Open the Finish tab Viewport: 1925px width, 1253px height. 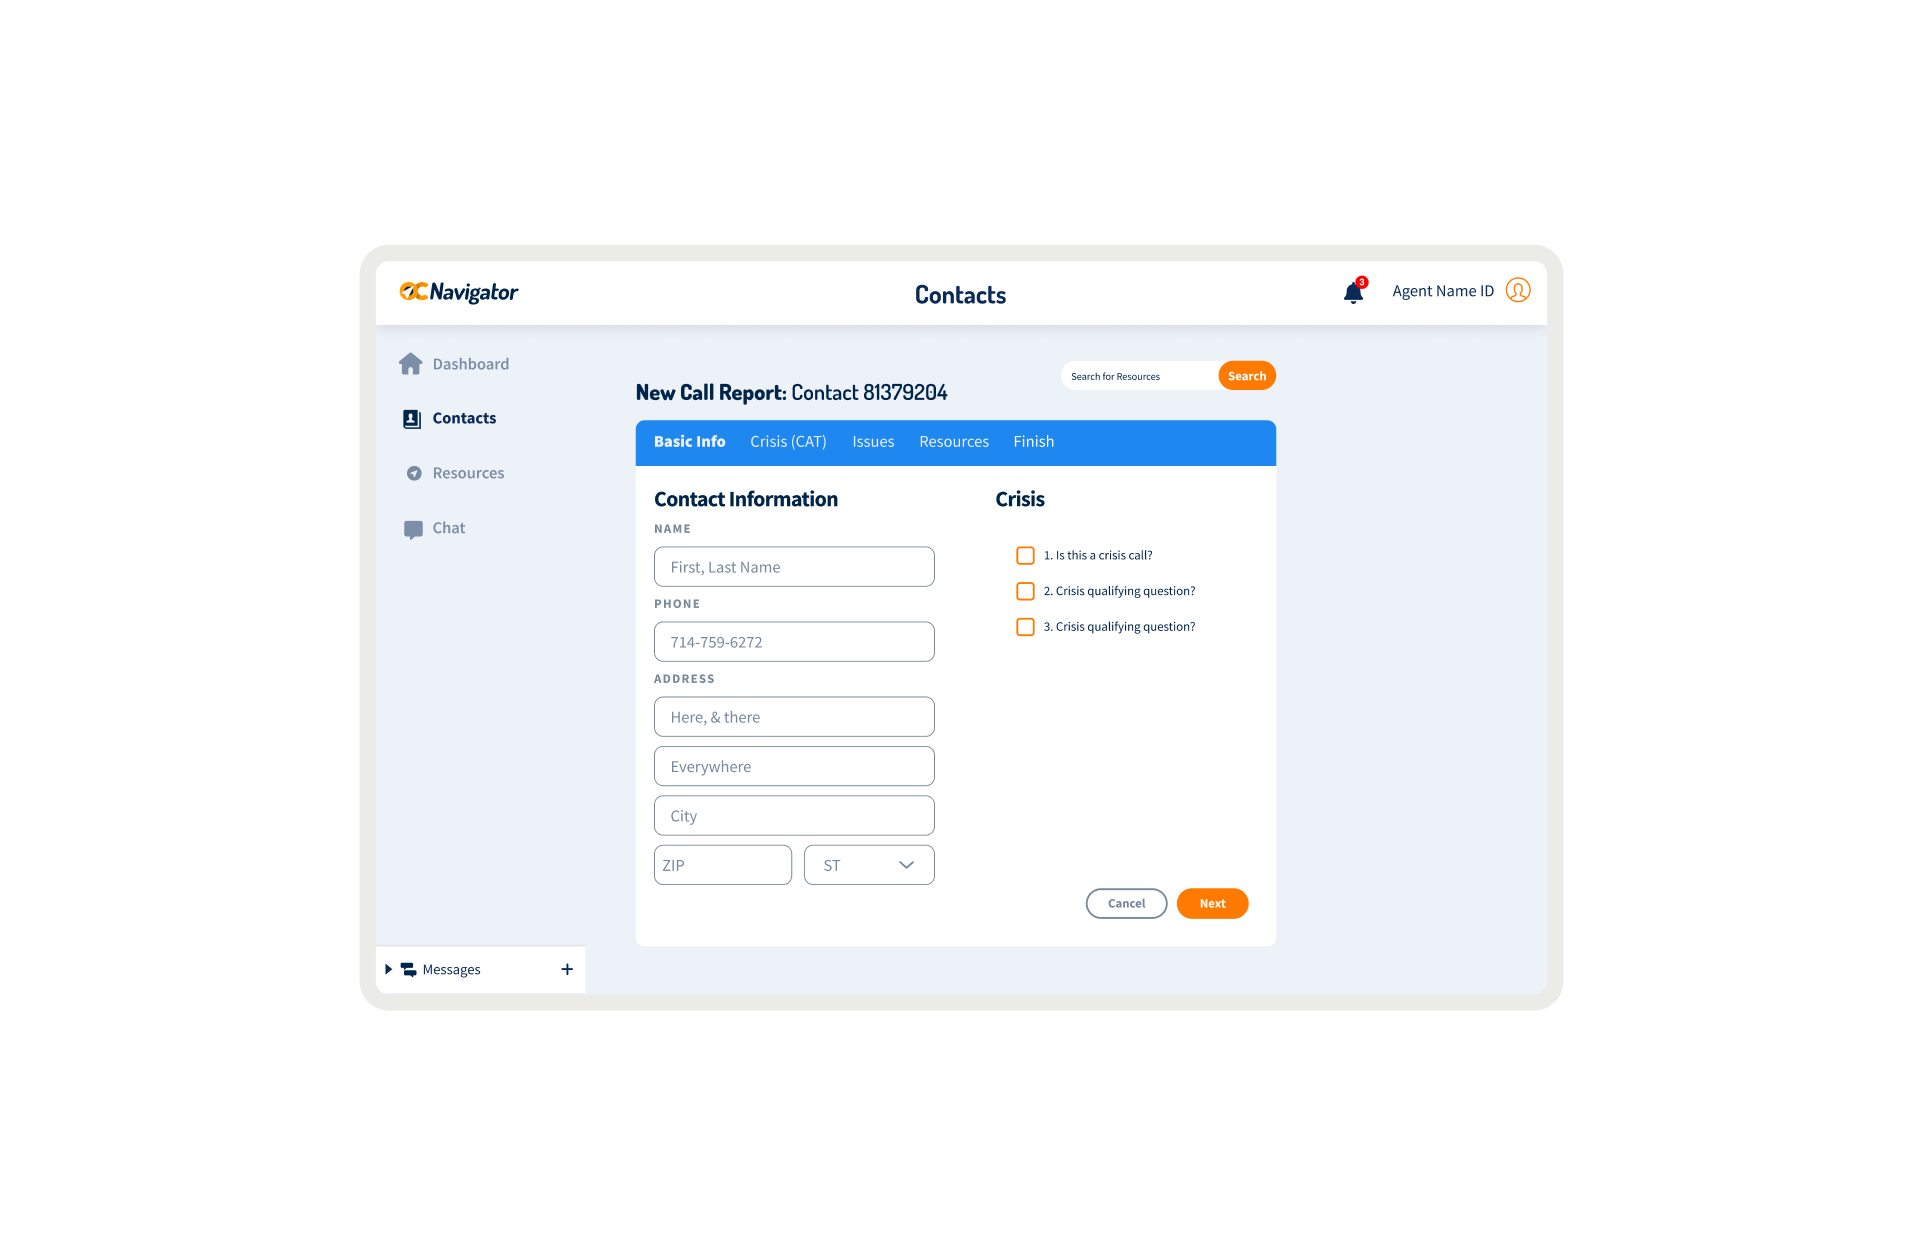click(x=1033, y=442)
